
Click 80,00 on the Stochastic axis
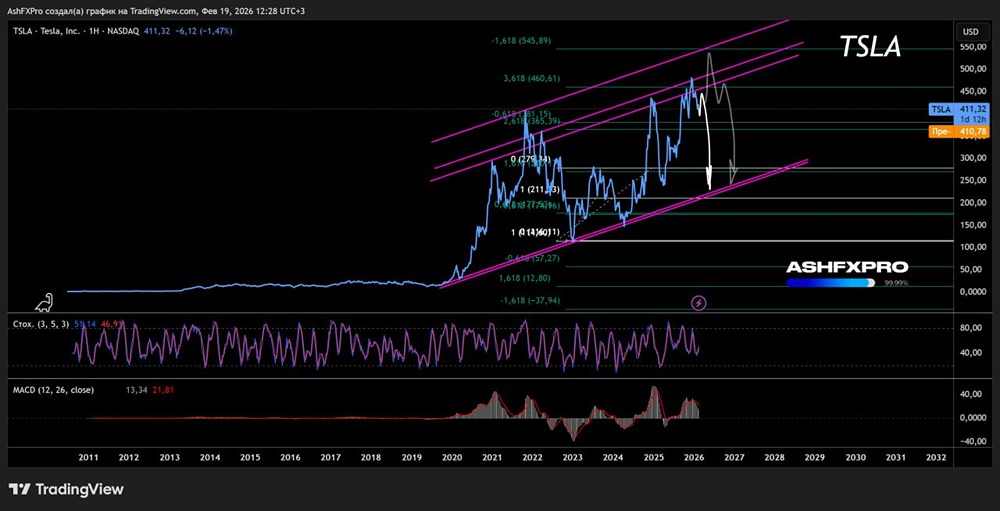tap(972, 328)
